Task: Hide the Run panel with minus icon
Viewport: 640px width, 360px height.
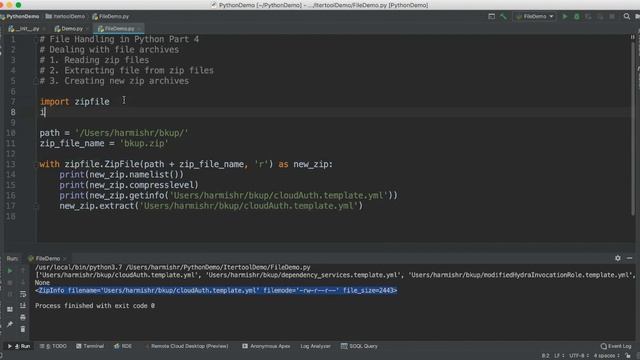Action: pos(629,258)
